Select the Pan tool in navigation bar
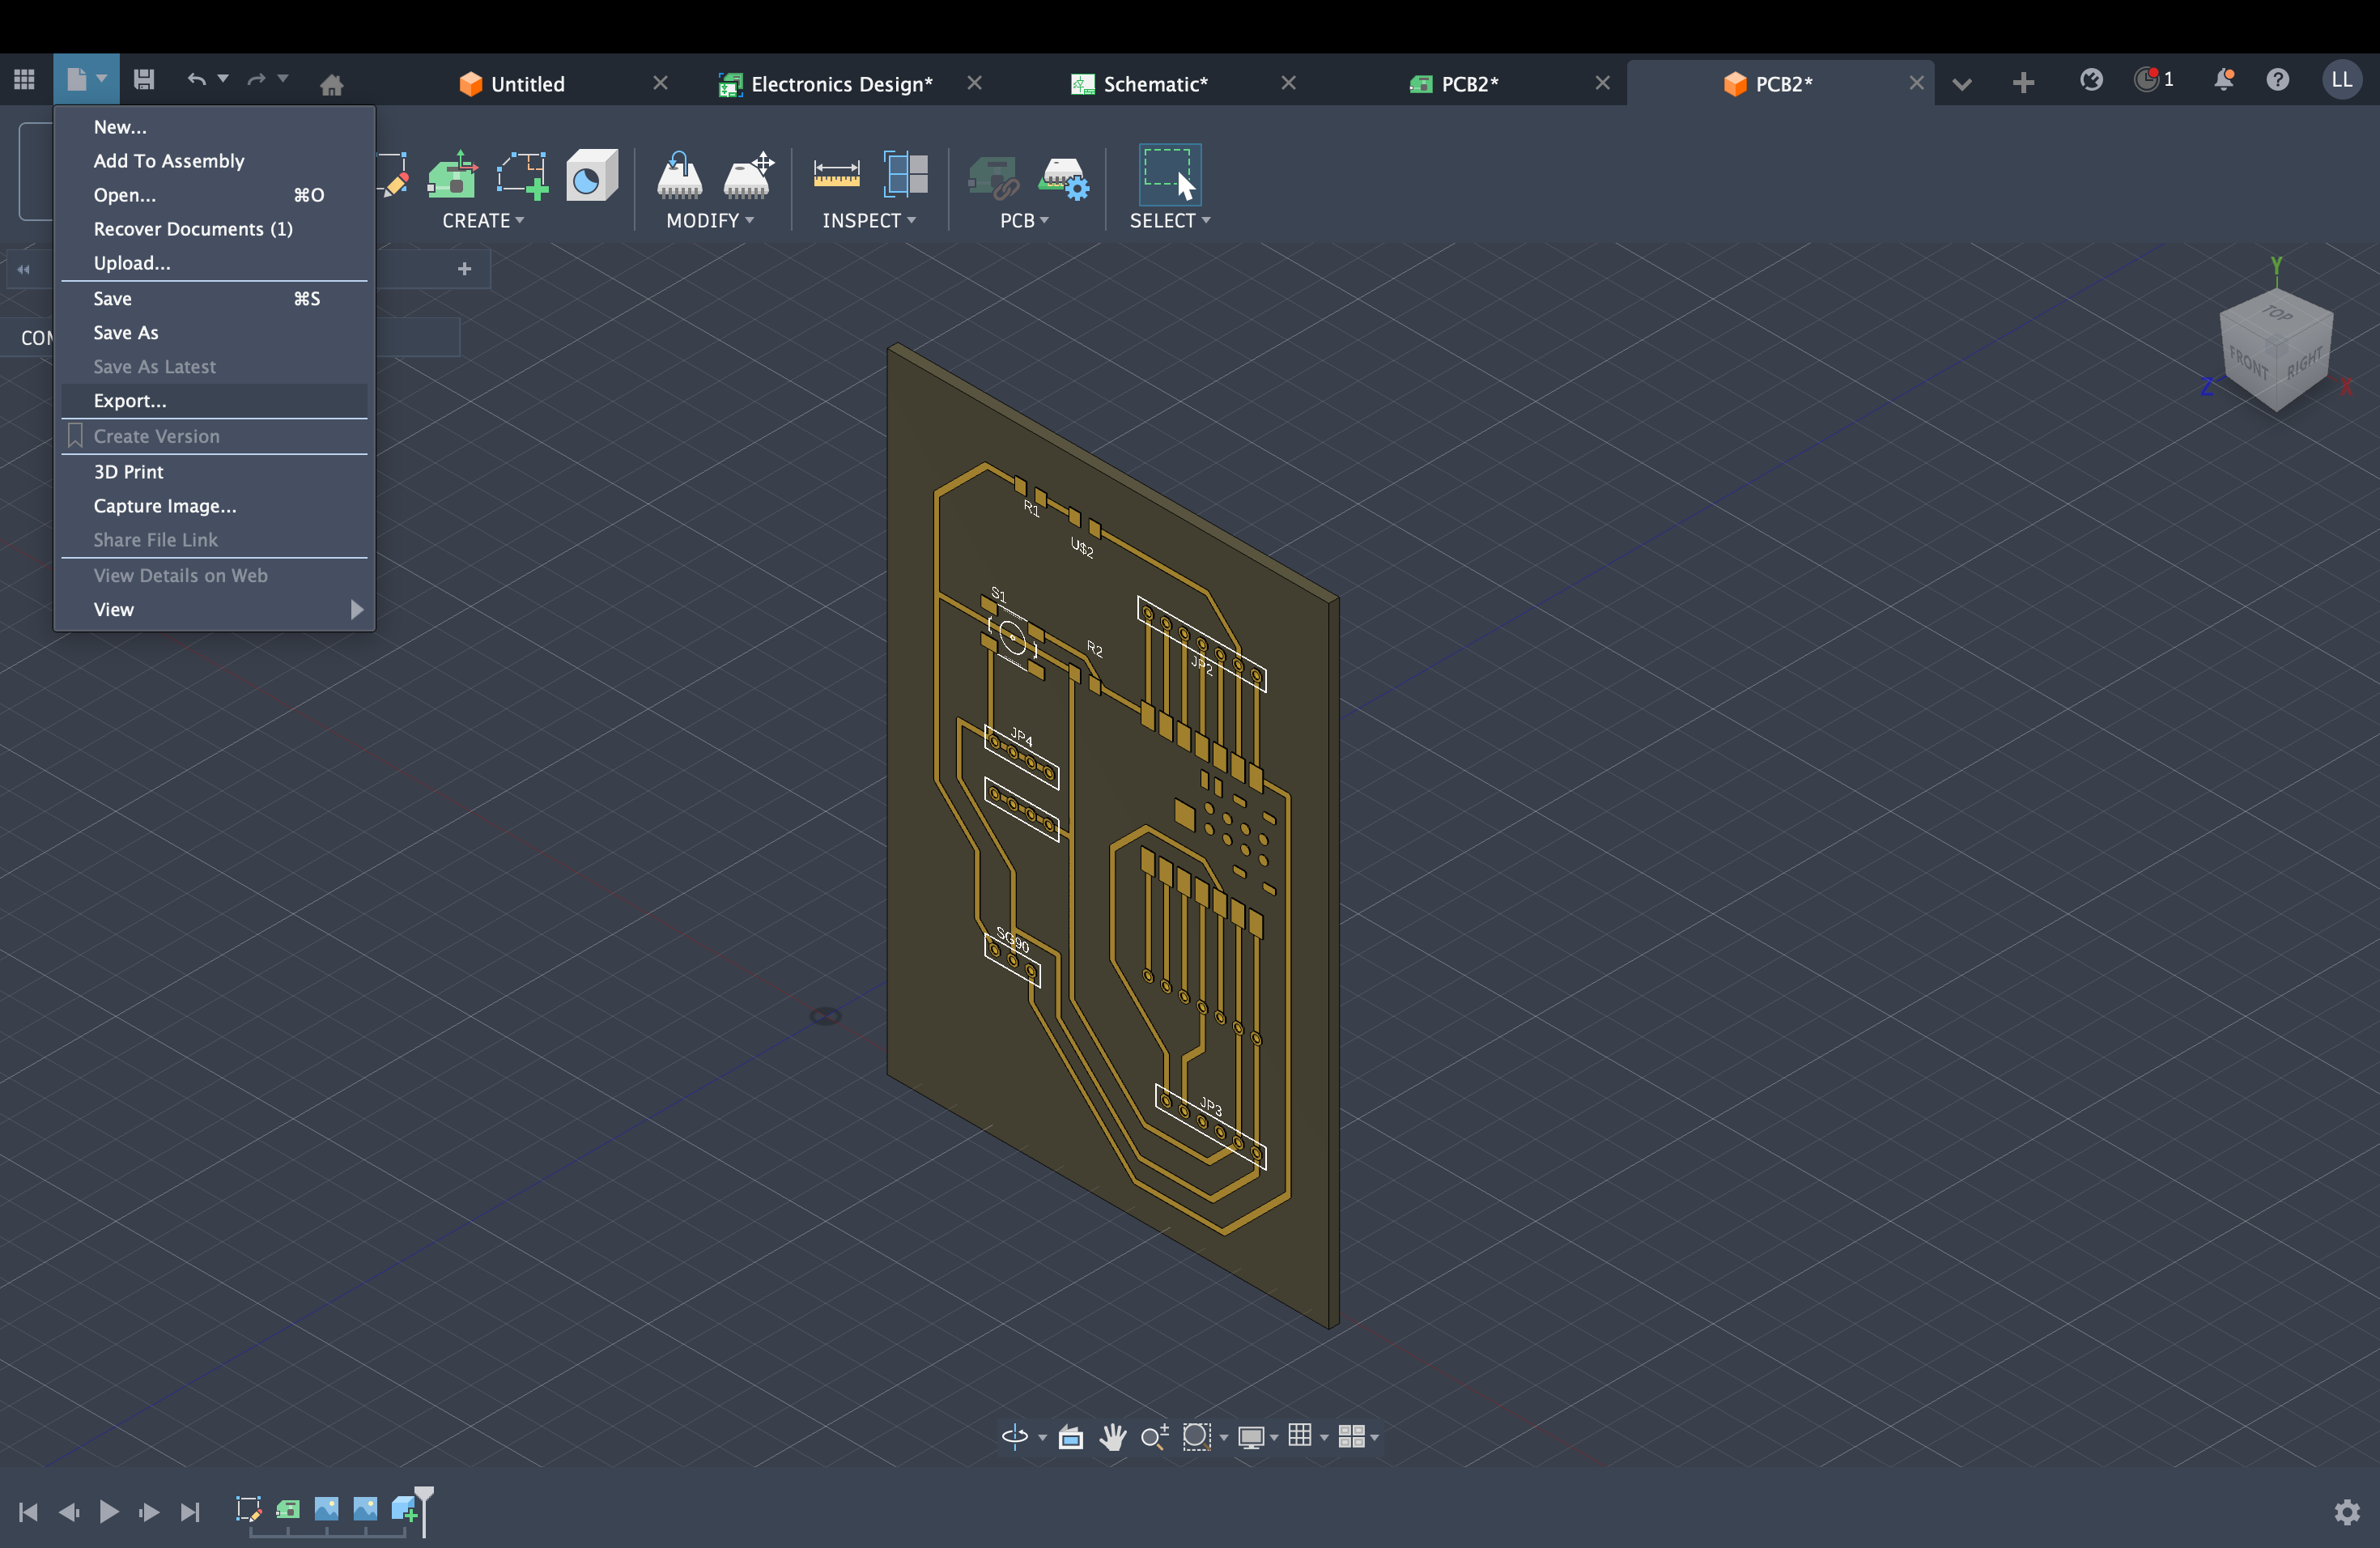This screenshot has width=2380, height=1548. click(x=1113, y=1437)
